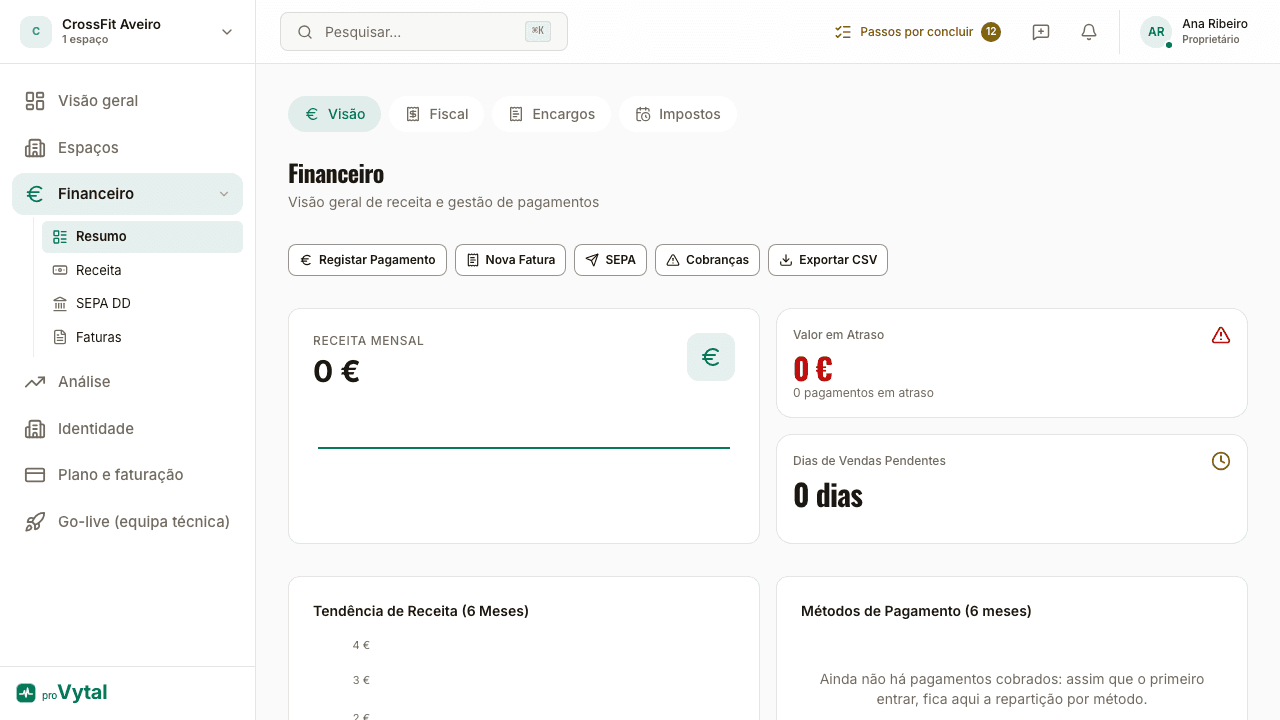Image resolution: width=1280 pixels, height=720 pixels.
Task: Switch to the Fiscal tab
Action: tap(437, 114)
